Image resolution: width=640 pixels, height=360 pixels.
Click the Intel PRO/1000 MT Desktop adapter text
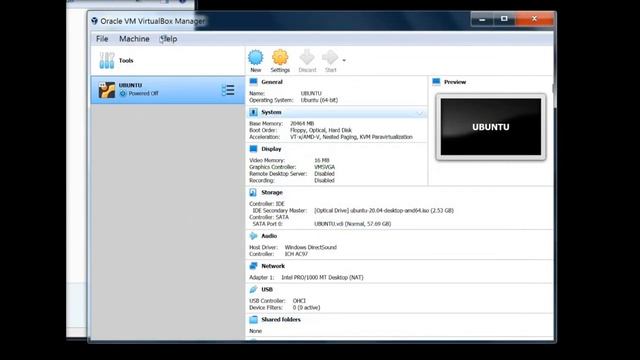coord(322,277)
